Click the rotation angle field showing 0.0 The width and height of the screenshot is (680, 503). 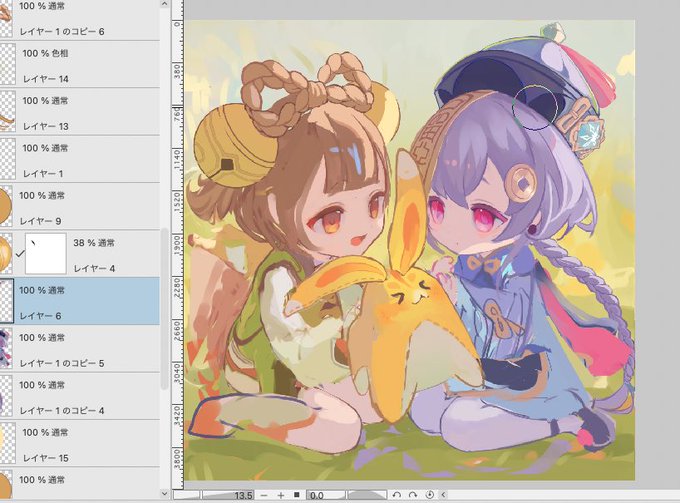[x=326, y=495]
